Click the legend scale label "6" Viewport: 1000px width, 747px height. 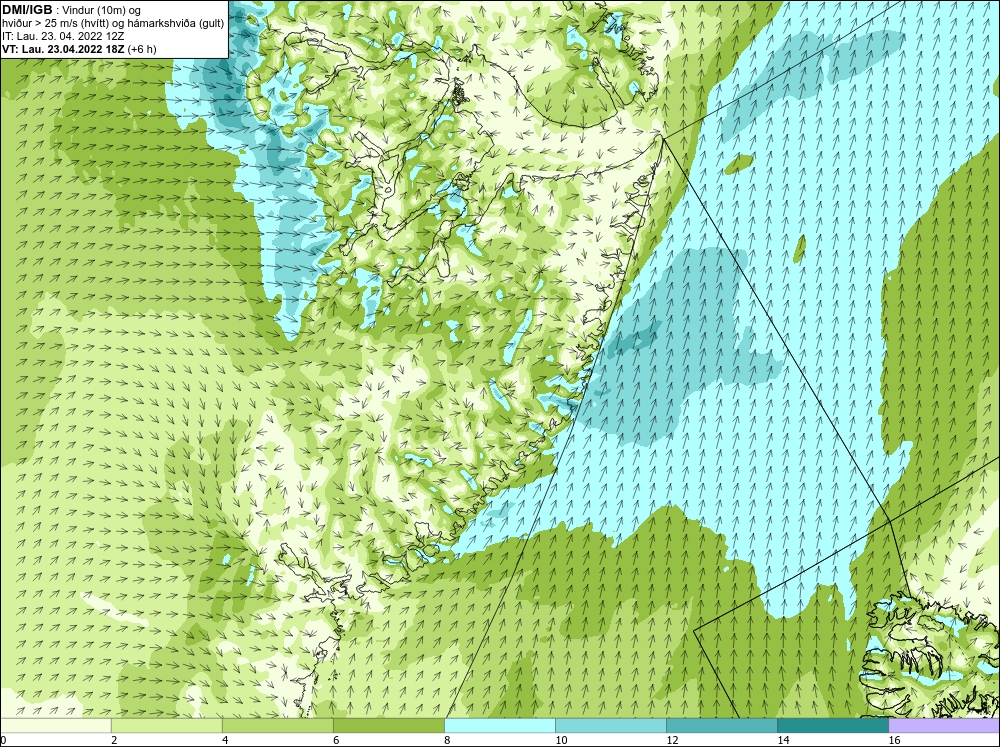click(336, 740)
